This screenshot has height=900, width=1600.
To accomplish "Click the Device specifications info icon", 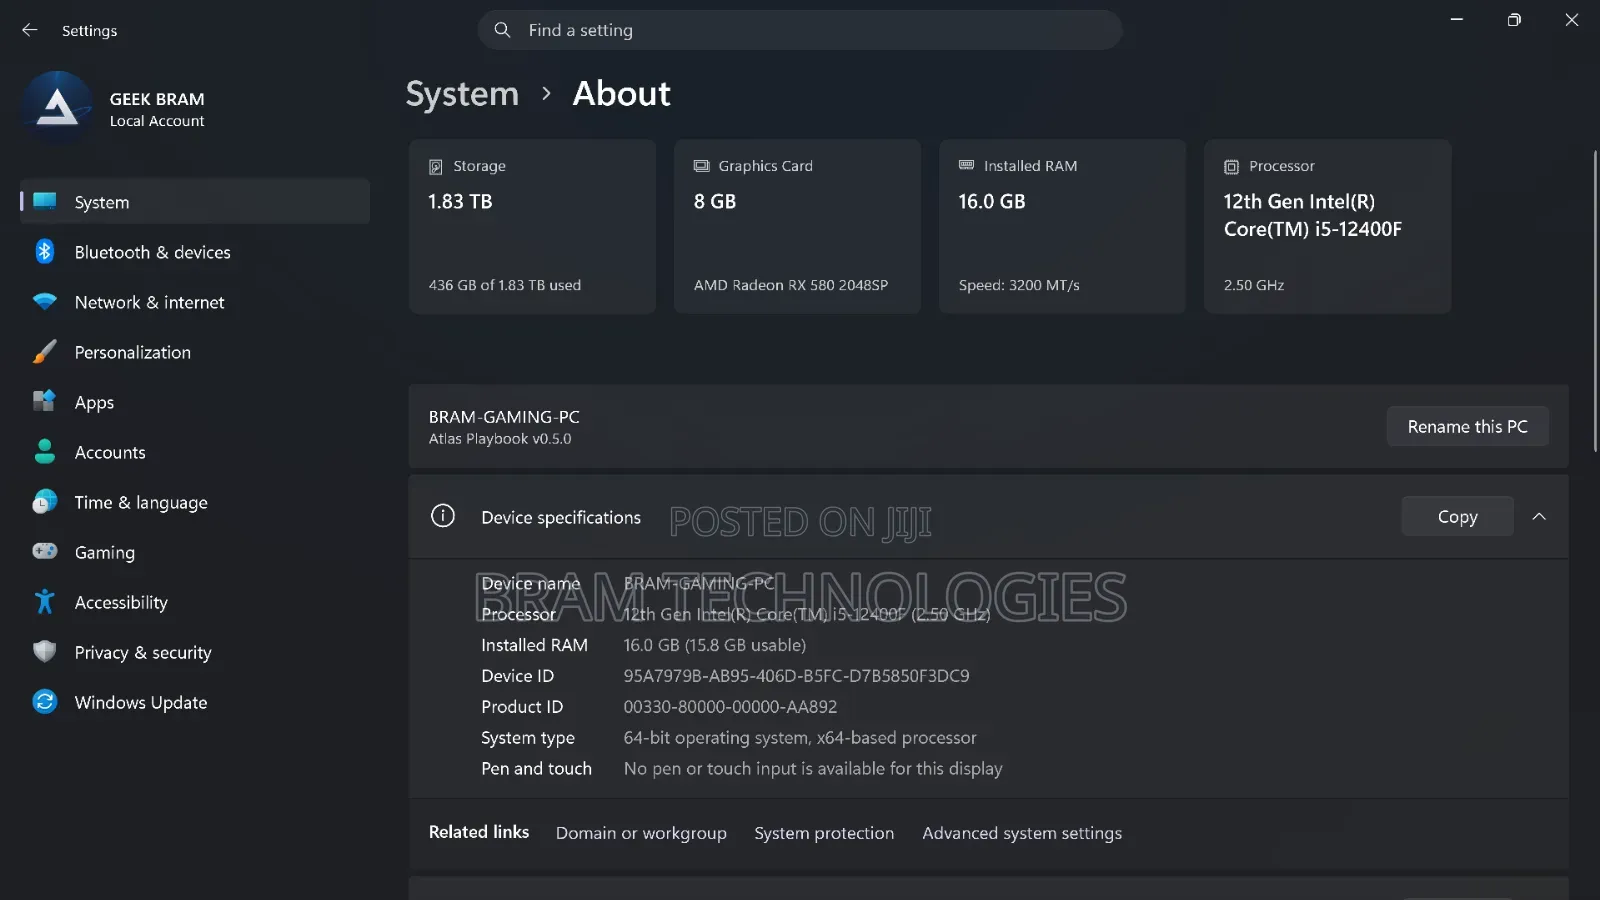I will (x=443, y=516).
